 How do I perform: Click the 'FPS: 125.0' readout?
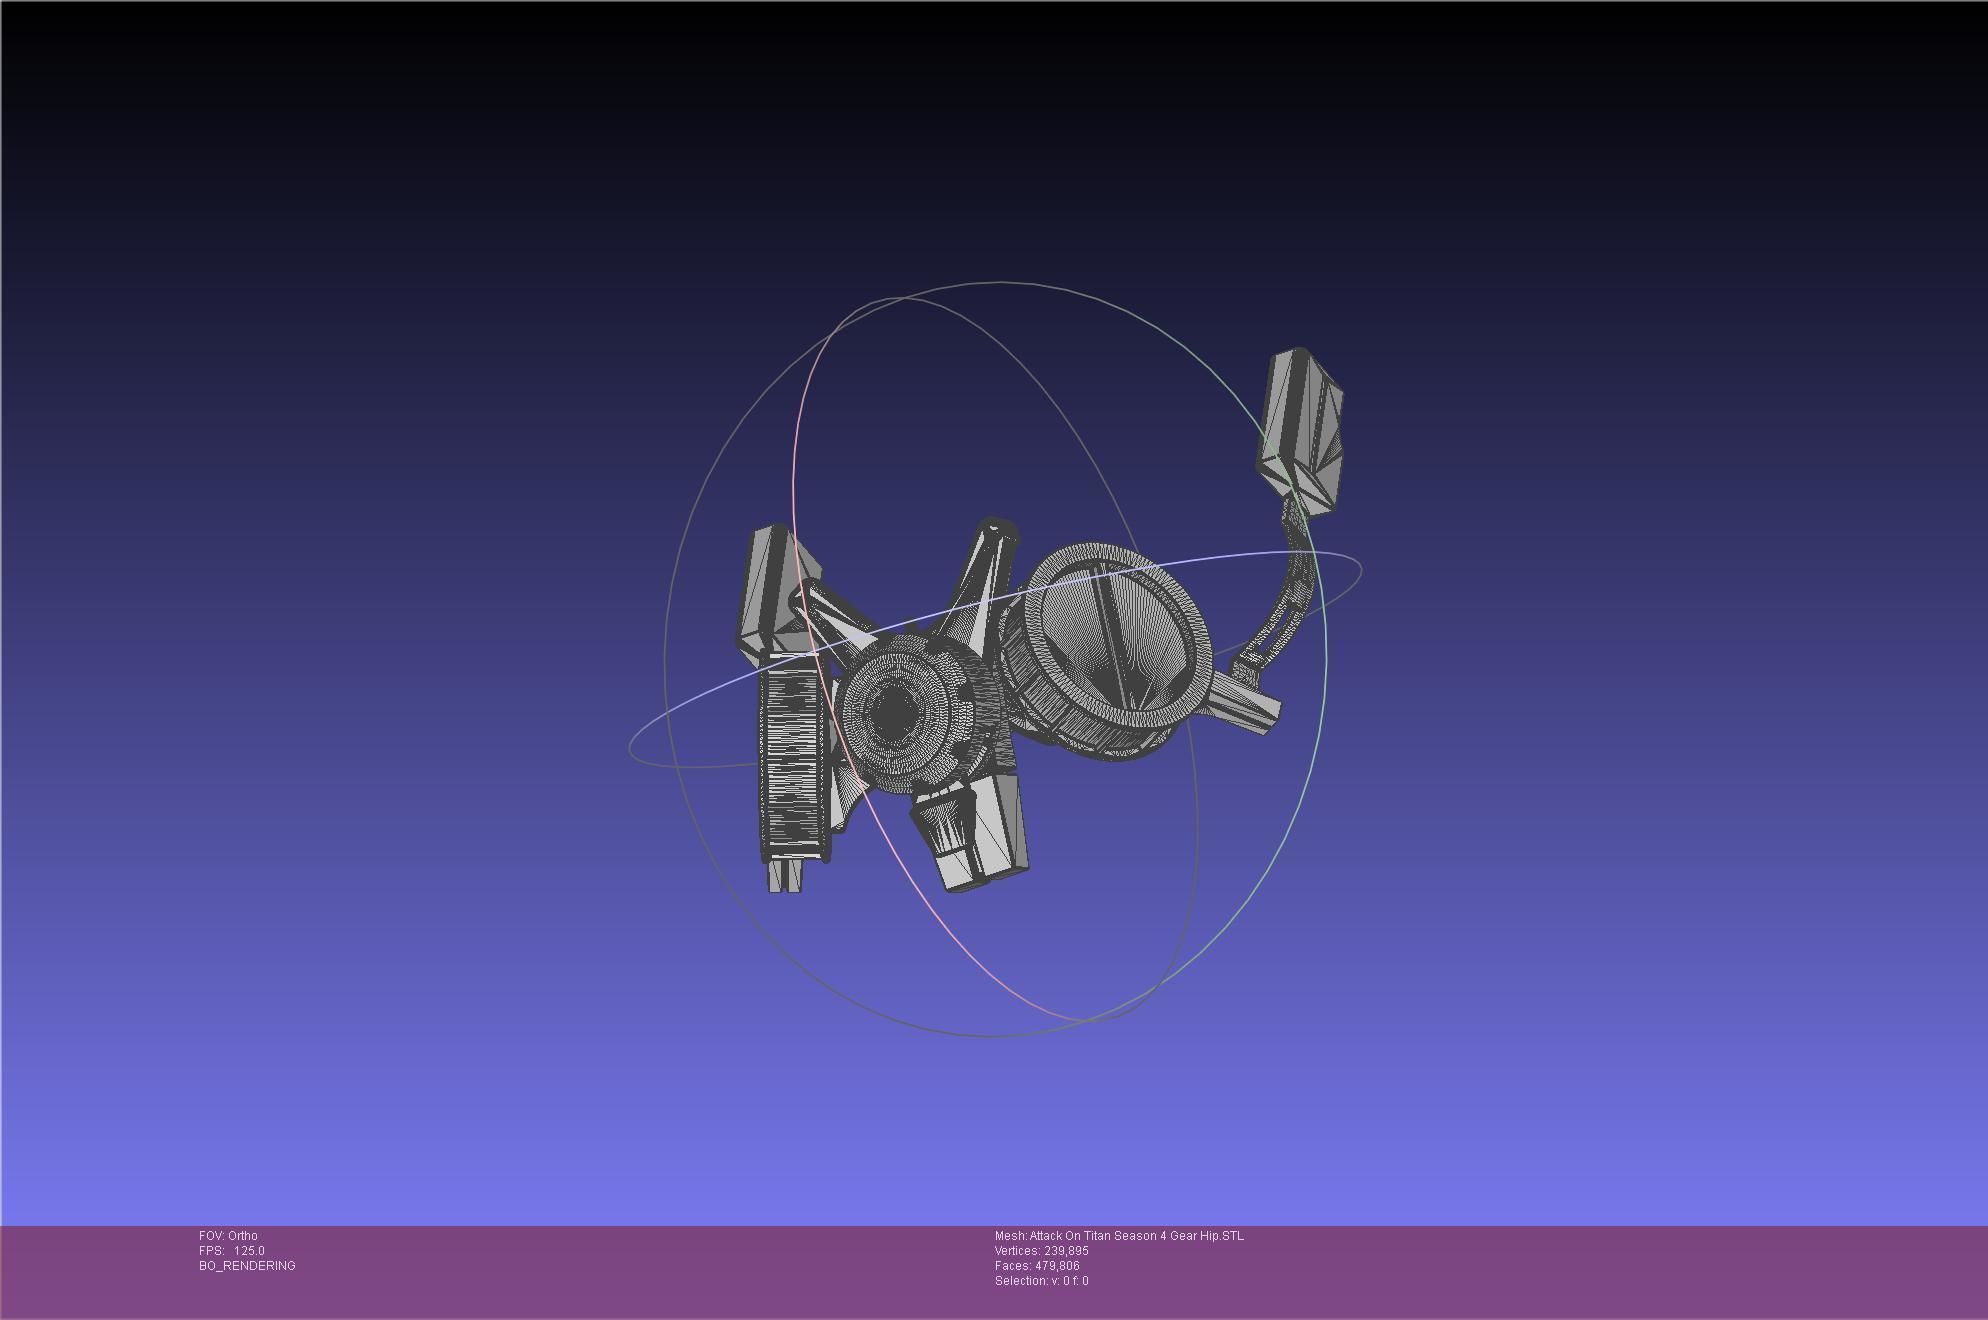click(x=232, y=1251)
